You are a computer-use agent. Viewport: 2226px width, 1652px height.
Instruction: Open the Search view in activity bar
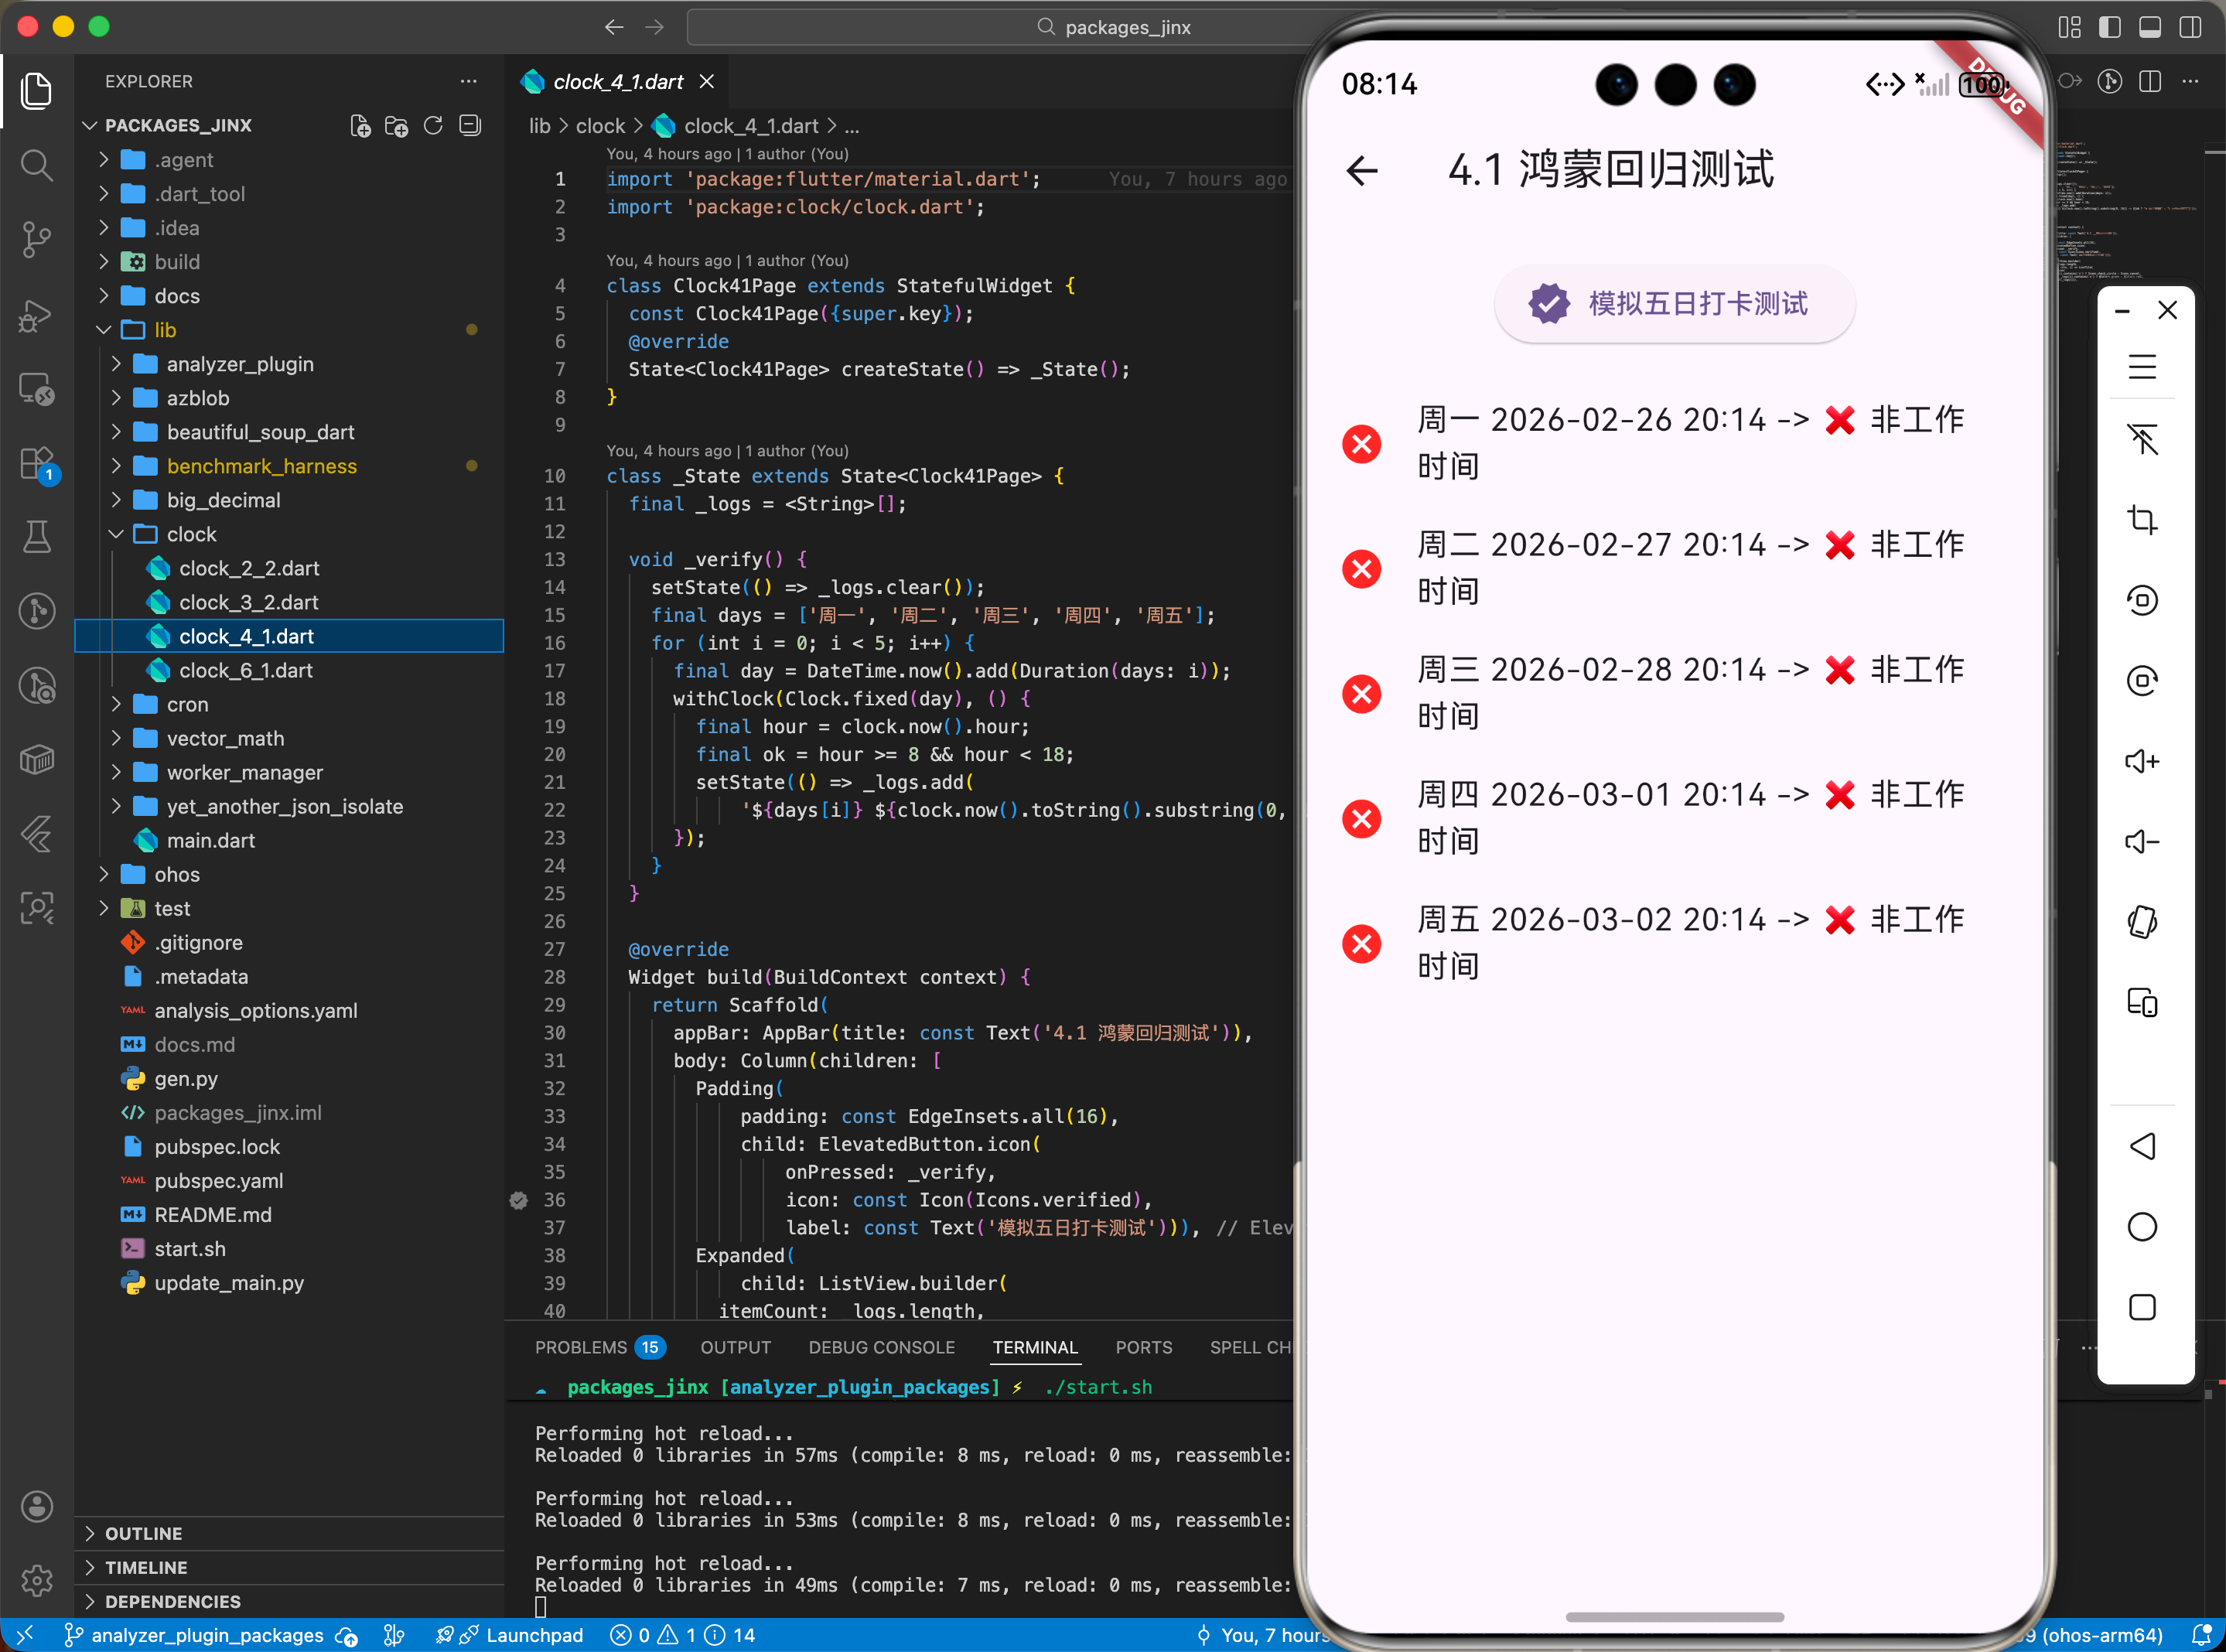37,165
